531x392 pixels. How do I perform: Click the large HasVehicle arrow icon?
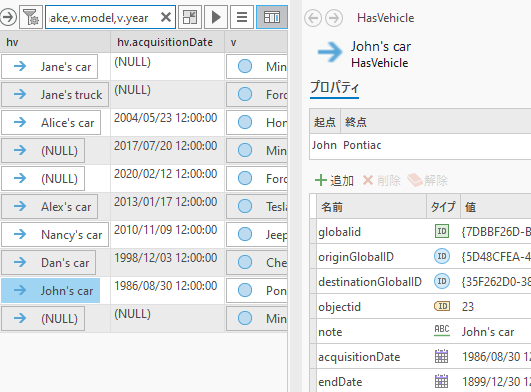pyautogui.click(x=330, y=52)
